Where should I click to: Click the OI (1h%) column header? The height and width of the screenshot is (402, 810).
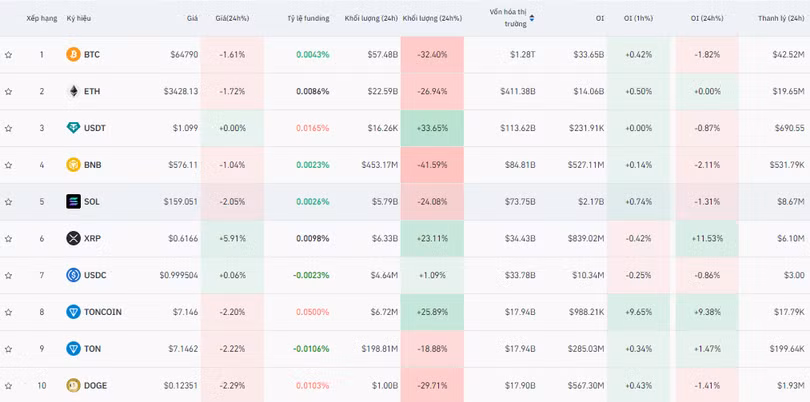636,18
